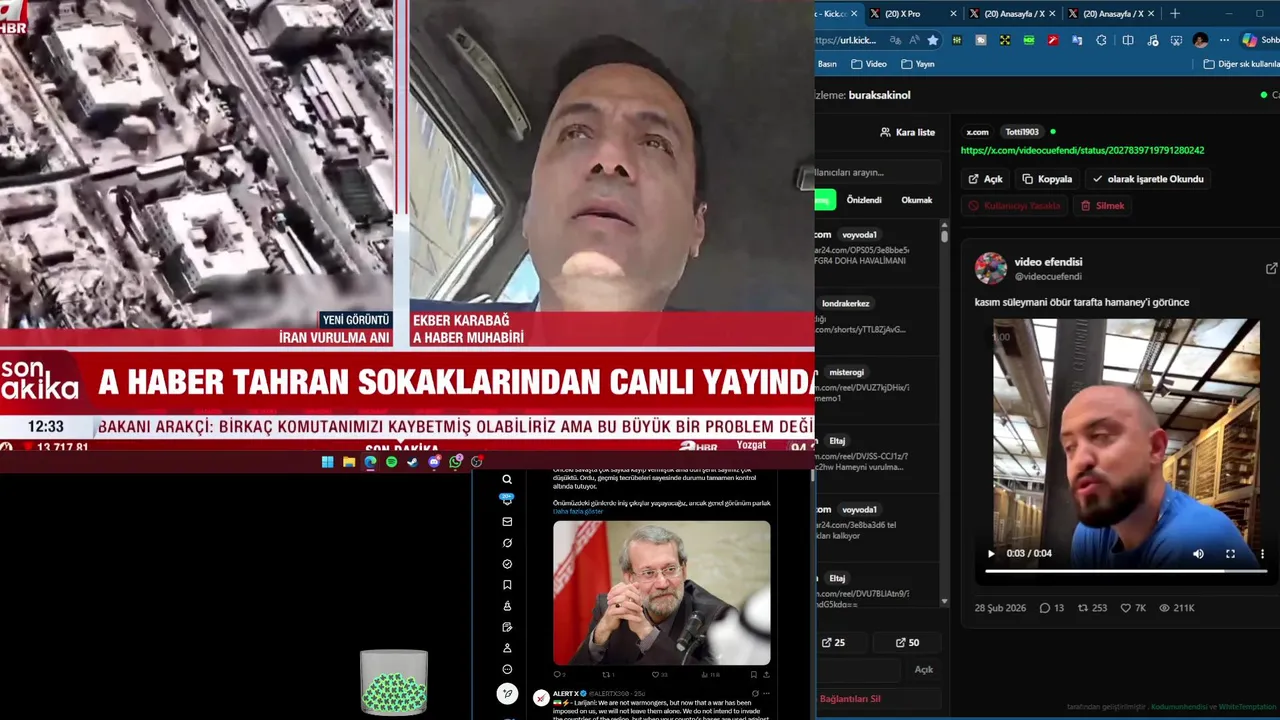Expand the Diğer sık kullanılanlar folder
The width and height of the screenshot is (1280, 720).
click(x=1241, y=64)
